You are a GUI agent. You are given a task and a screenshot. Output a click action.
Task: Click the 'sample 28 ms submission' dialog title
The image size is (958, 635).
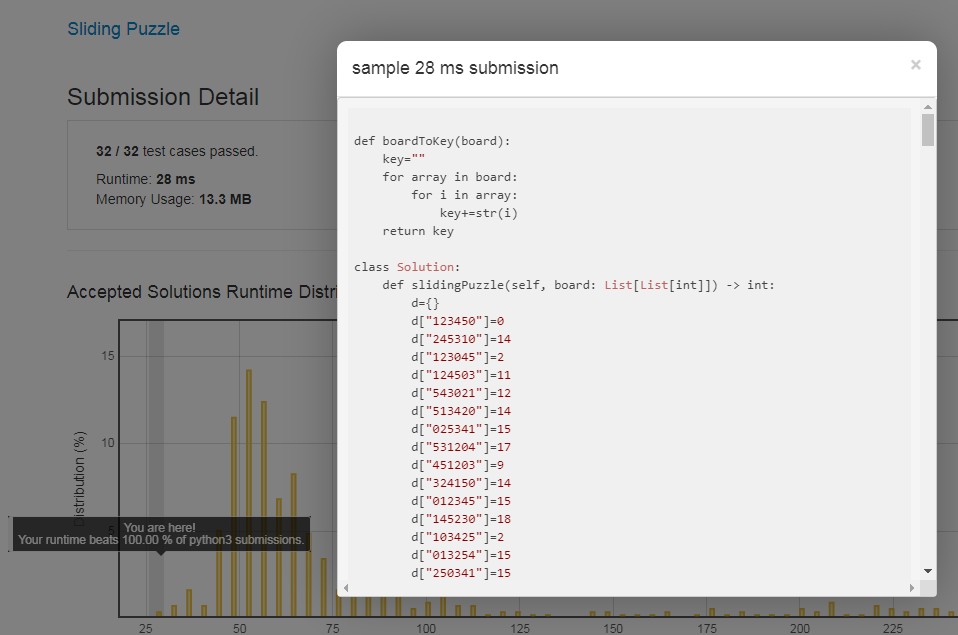pyautogui.click(x=455, y=68)
